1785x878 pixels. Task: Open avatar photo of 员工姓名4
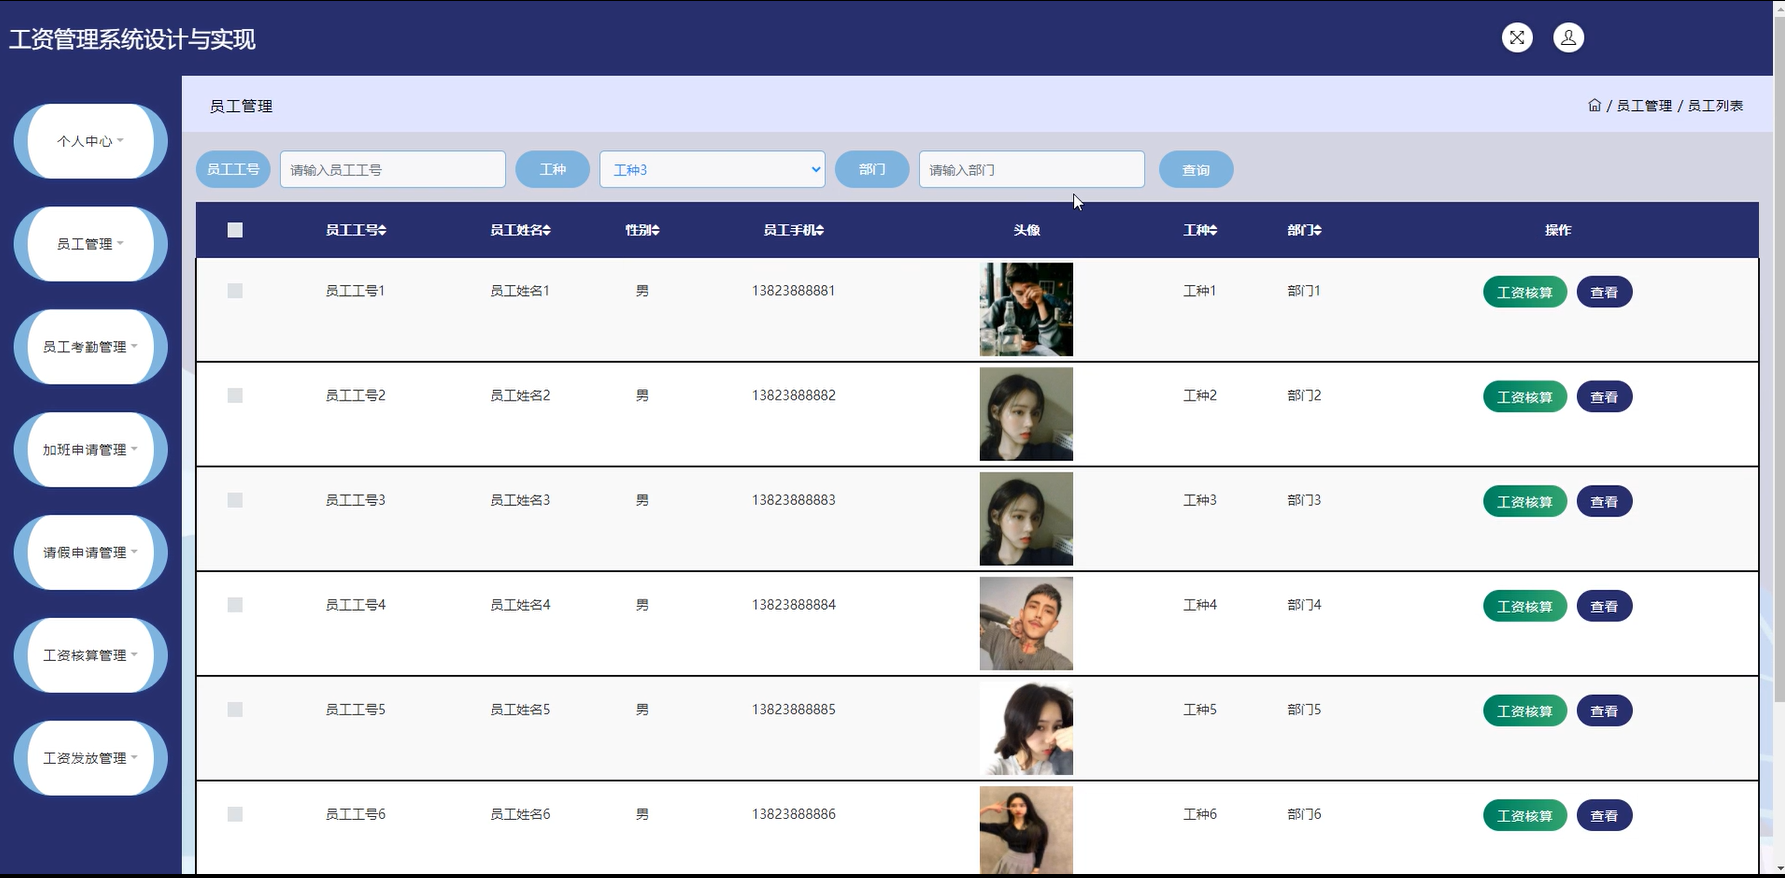1026,623
